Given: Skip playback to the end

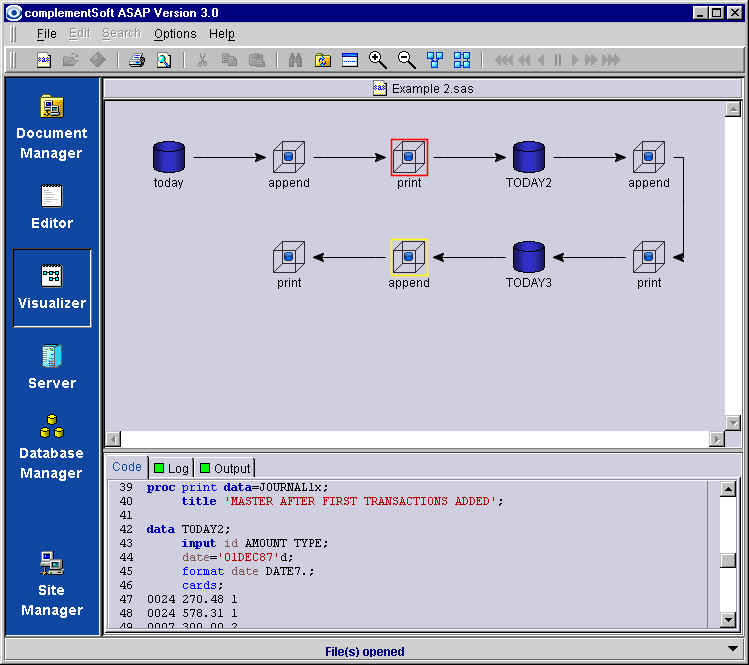Looking at the screenshot, I should click(611, 60).
